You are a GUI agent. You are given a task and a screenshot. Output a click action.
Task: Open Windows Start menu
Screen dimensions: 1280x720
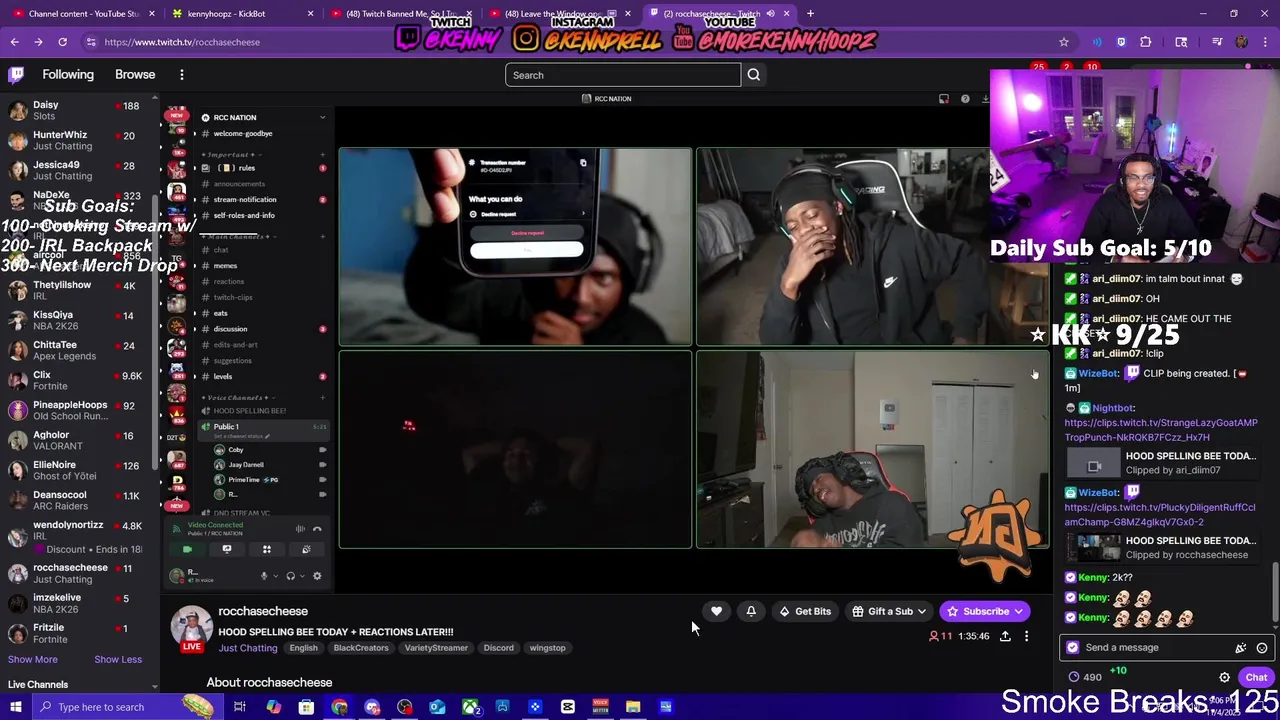click(15, 707)
